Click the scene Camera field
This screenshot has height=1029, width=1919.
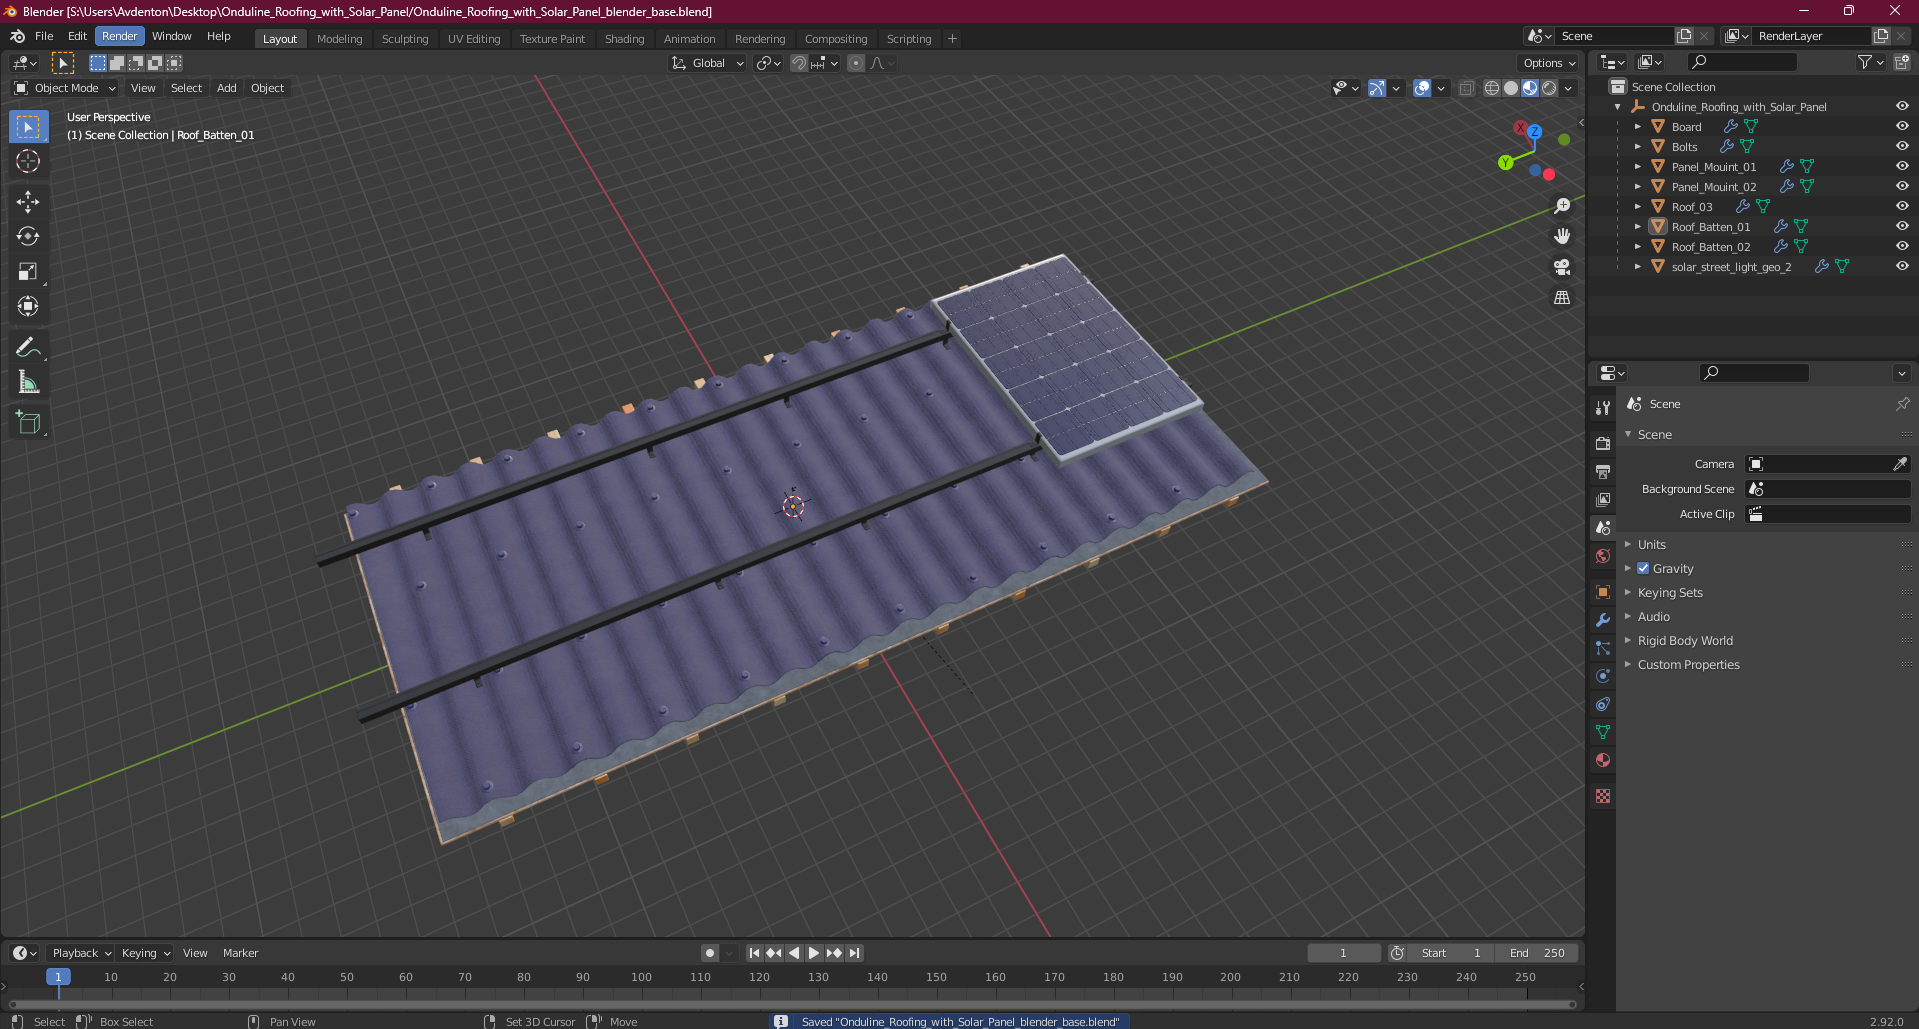[x=1828, y=464]
